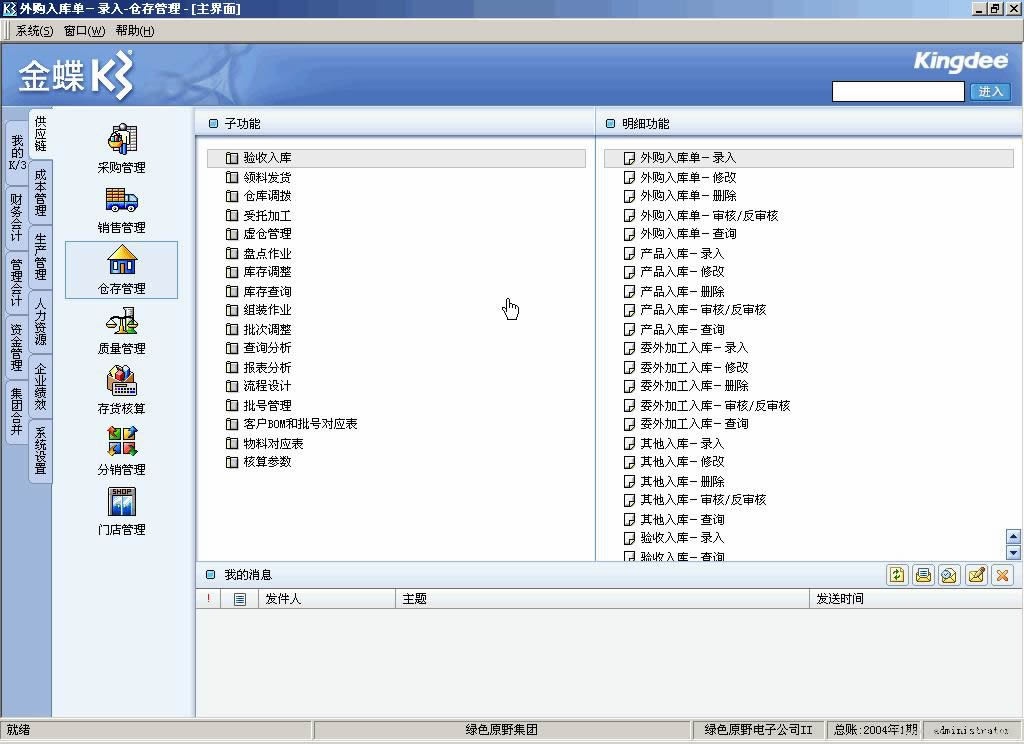
Task: Open the 分销管理 arrows icon
Action: click(x=122, y=441)
